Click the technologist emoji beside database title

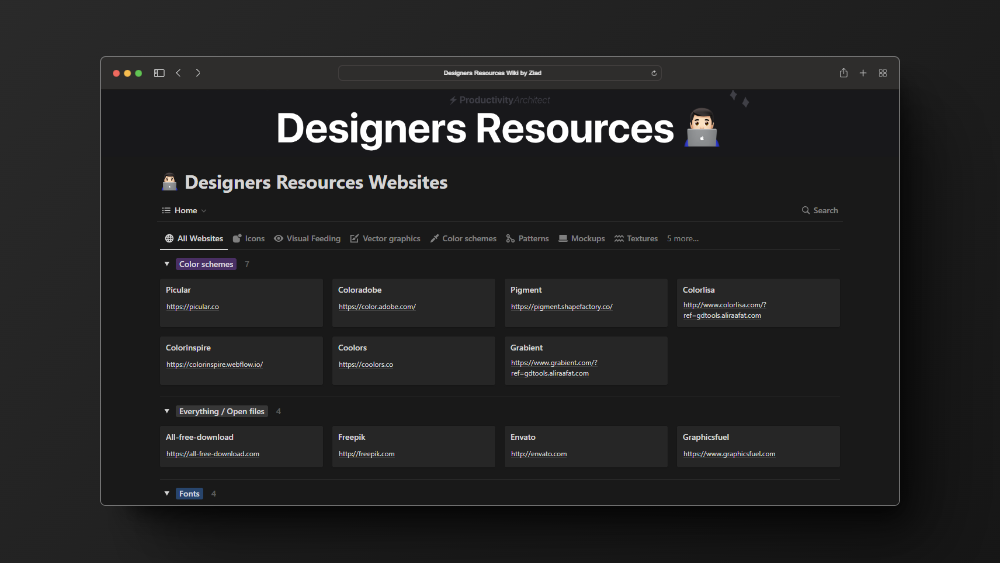pyautogui.click(x=169, y=182)
